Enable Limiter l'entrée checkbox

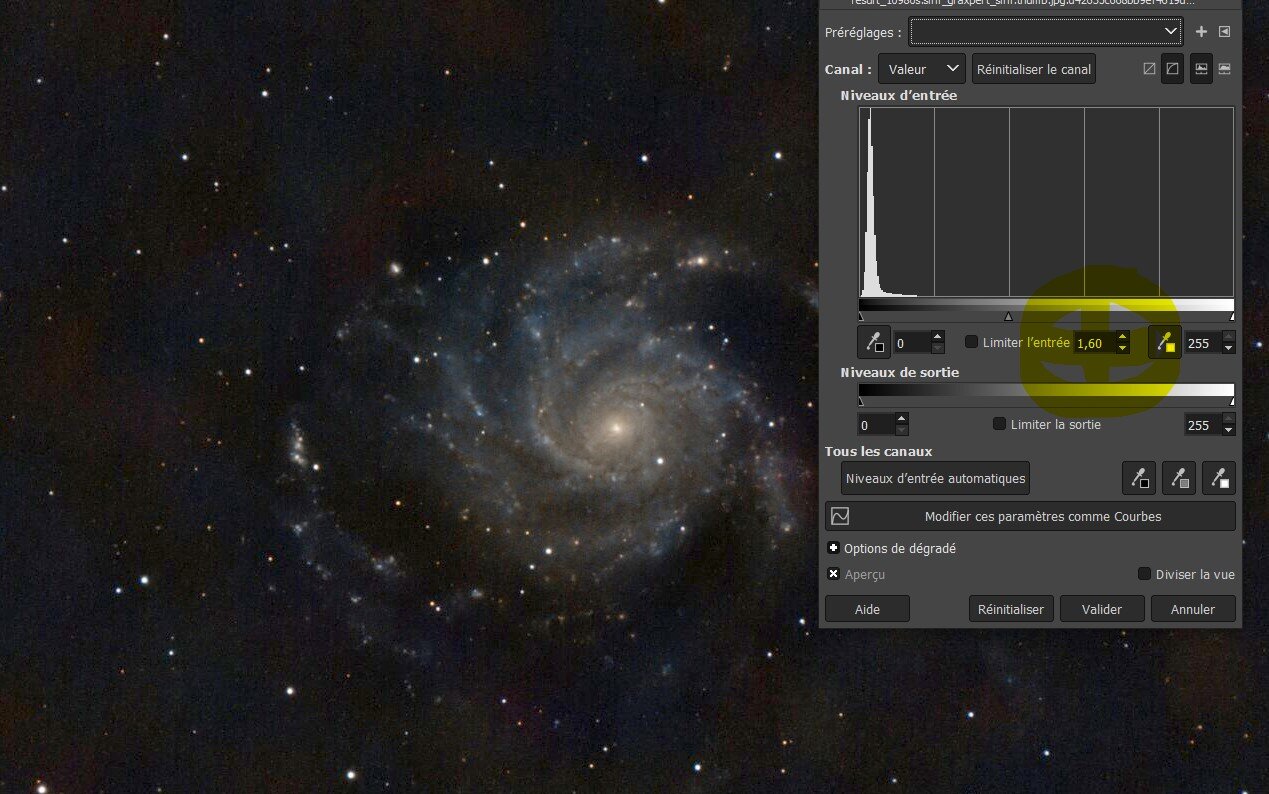click(971, 342)
